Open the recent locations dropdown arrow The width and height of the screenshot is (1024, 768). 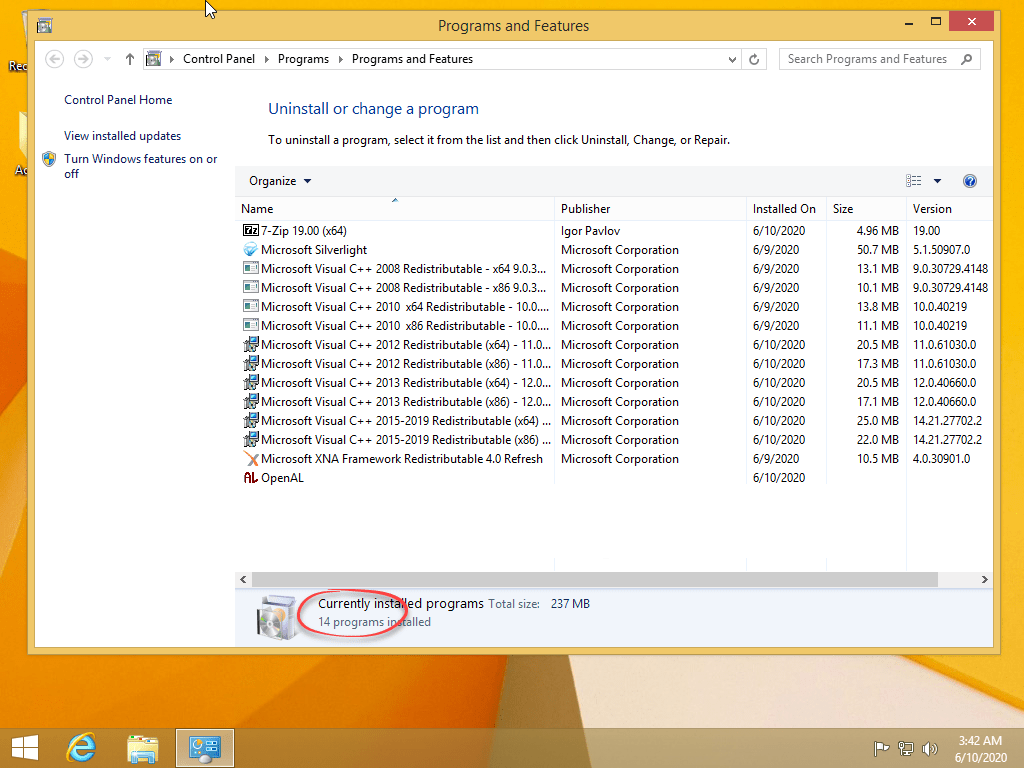click(x=107, y=59)
